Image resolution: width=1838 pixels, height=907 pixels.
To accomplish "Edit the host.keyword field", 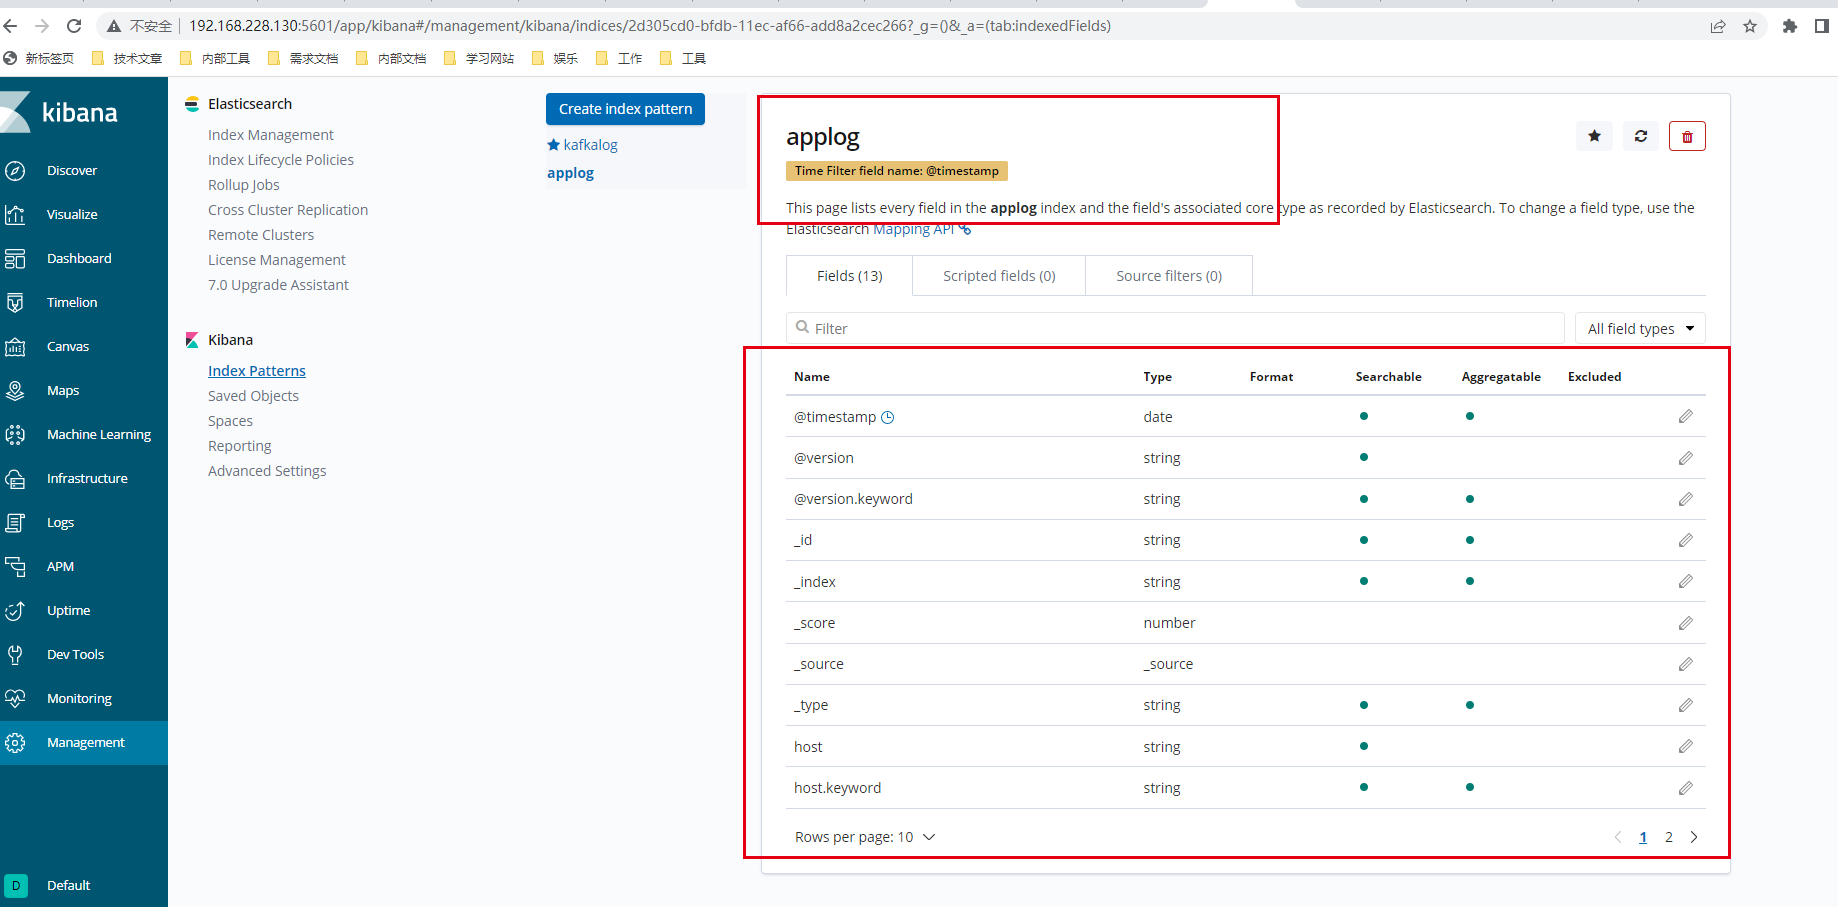I will pyautogui.click(x=1686, y=787).
